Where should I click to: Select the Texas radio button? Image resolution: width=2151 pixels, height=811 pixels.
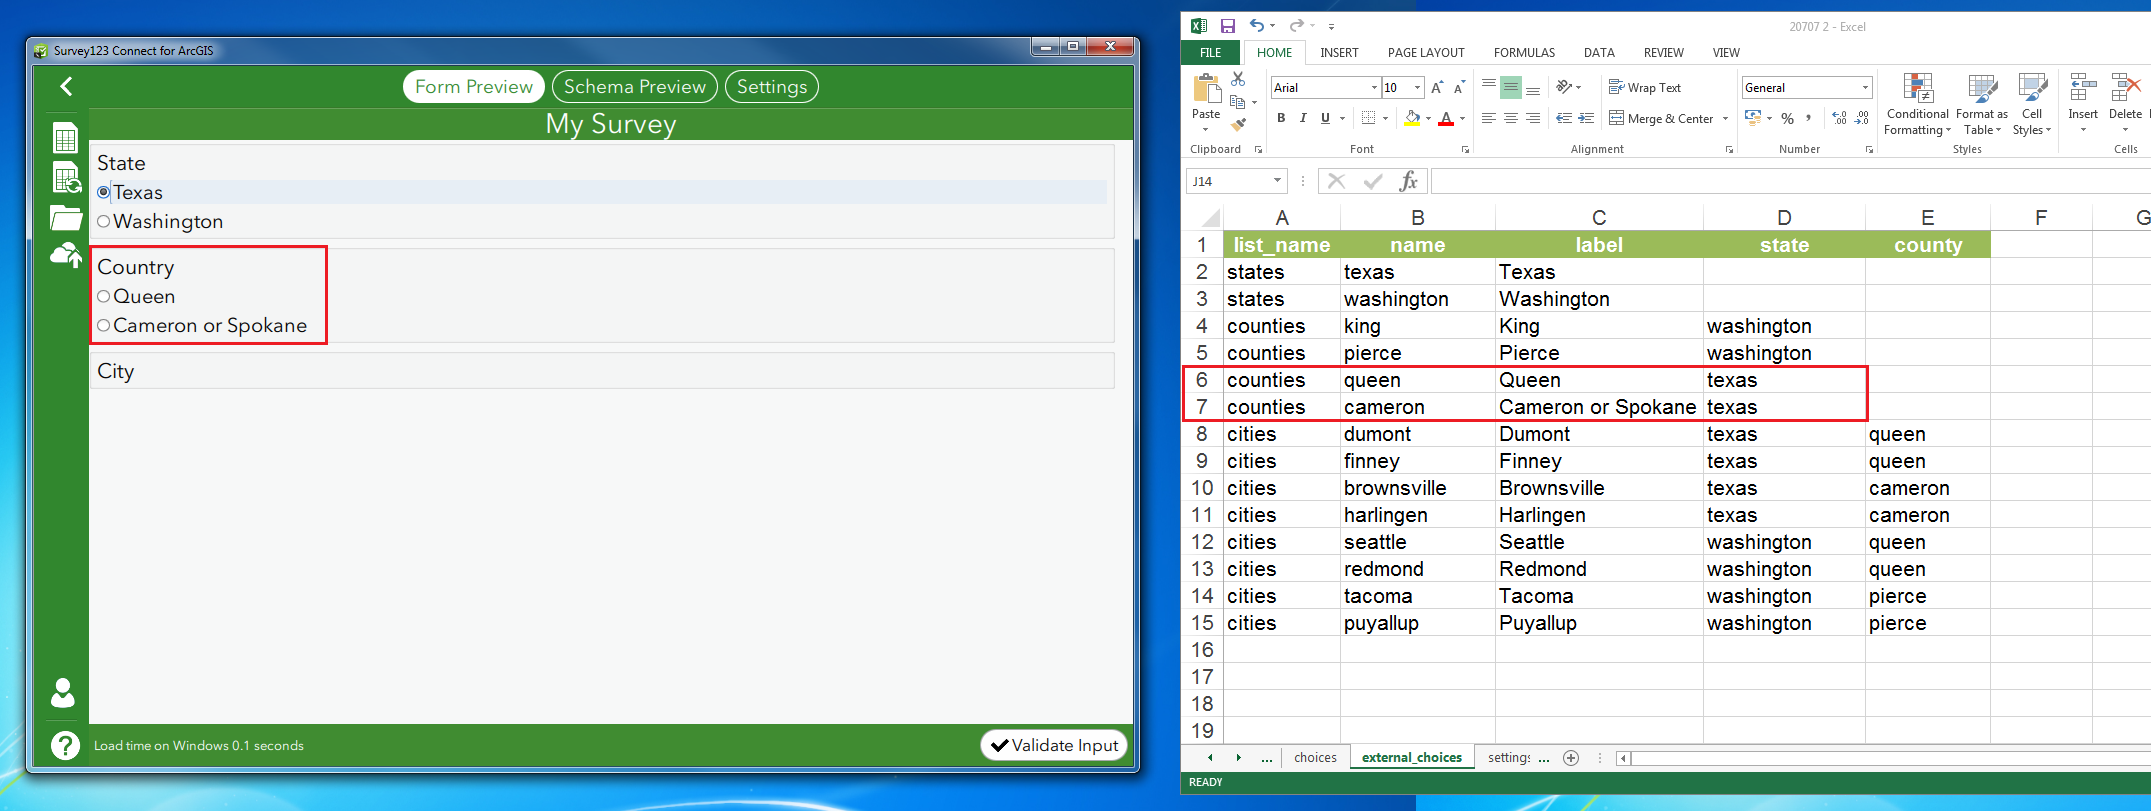point(104,192)
